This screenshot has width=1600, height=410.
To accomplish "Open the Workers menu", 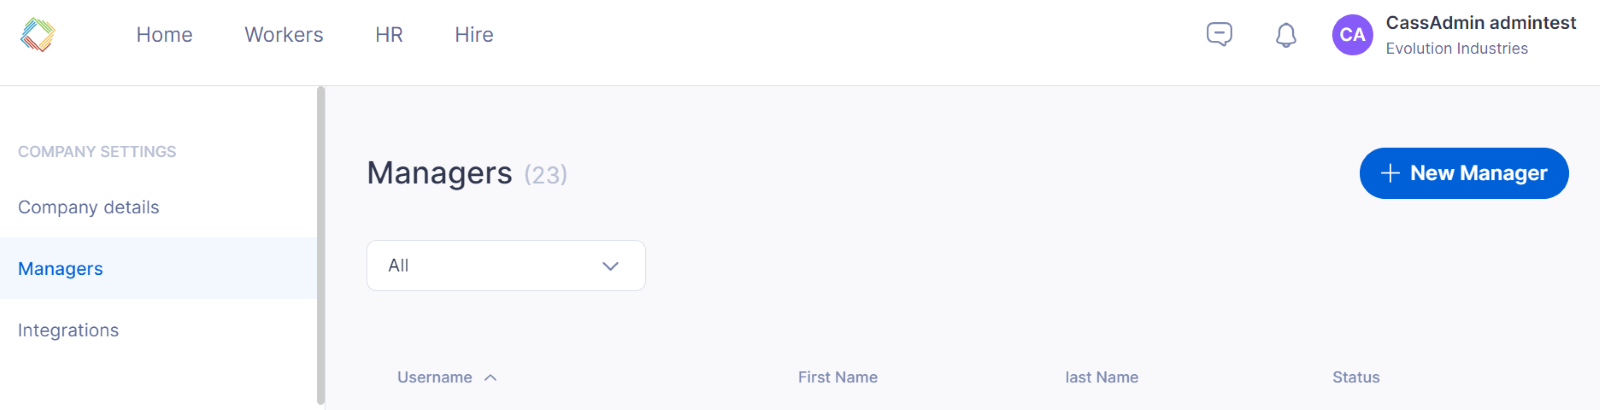I will 284,35.
